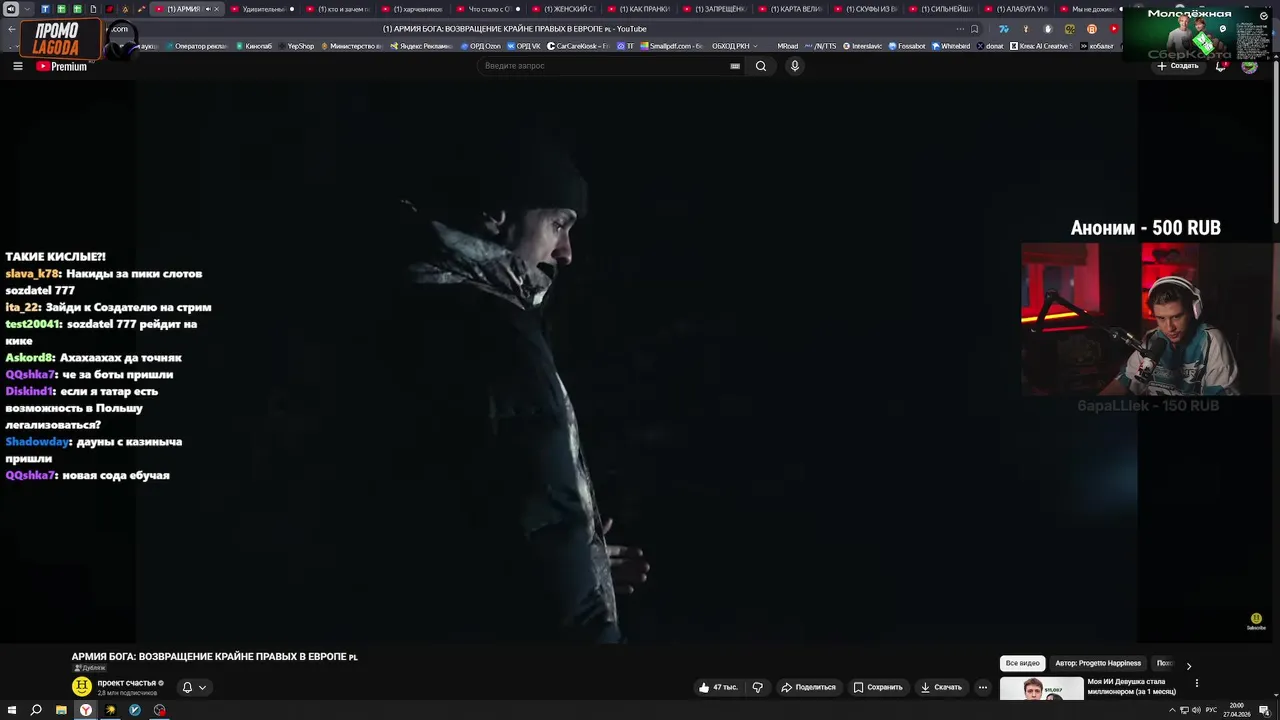This screenshot has height=720, width=1280.
Task: Open the on-screen keyboard in search box
Action: [735, 66]
